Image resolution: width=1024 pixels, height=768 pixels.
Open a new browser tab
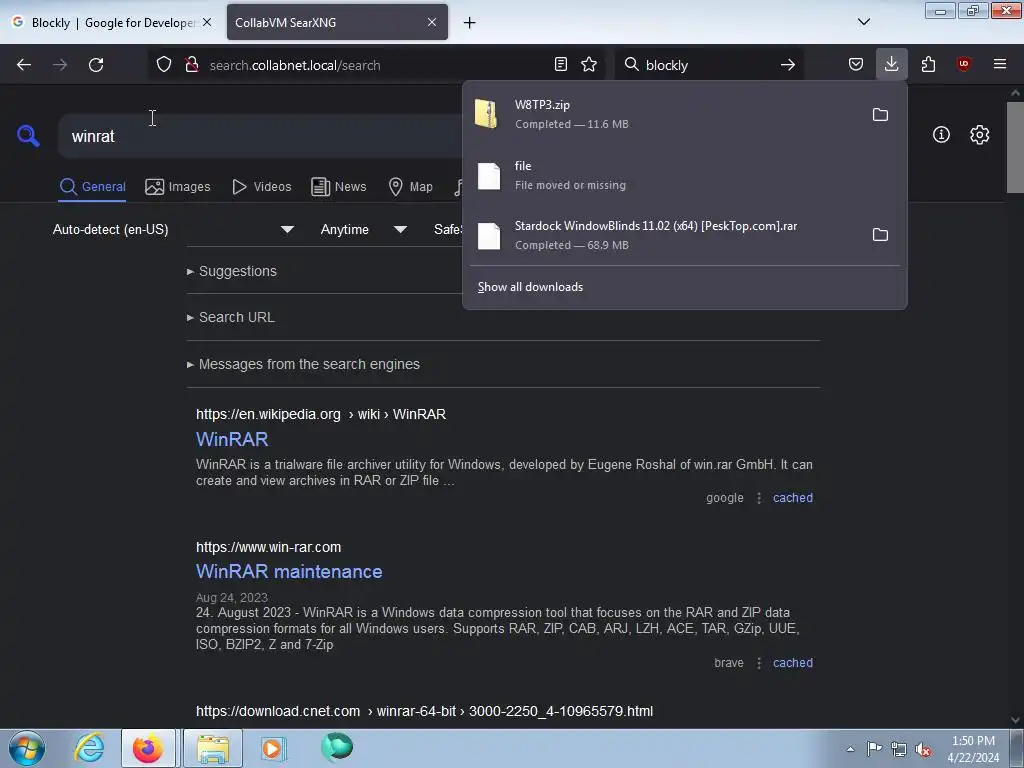(x=470, y=23)
